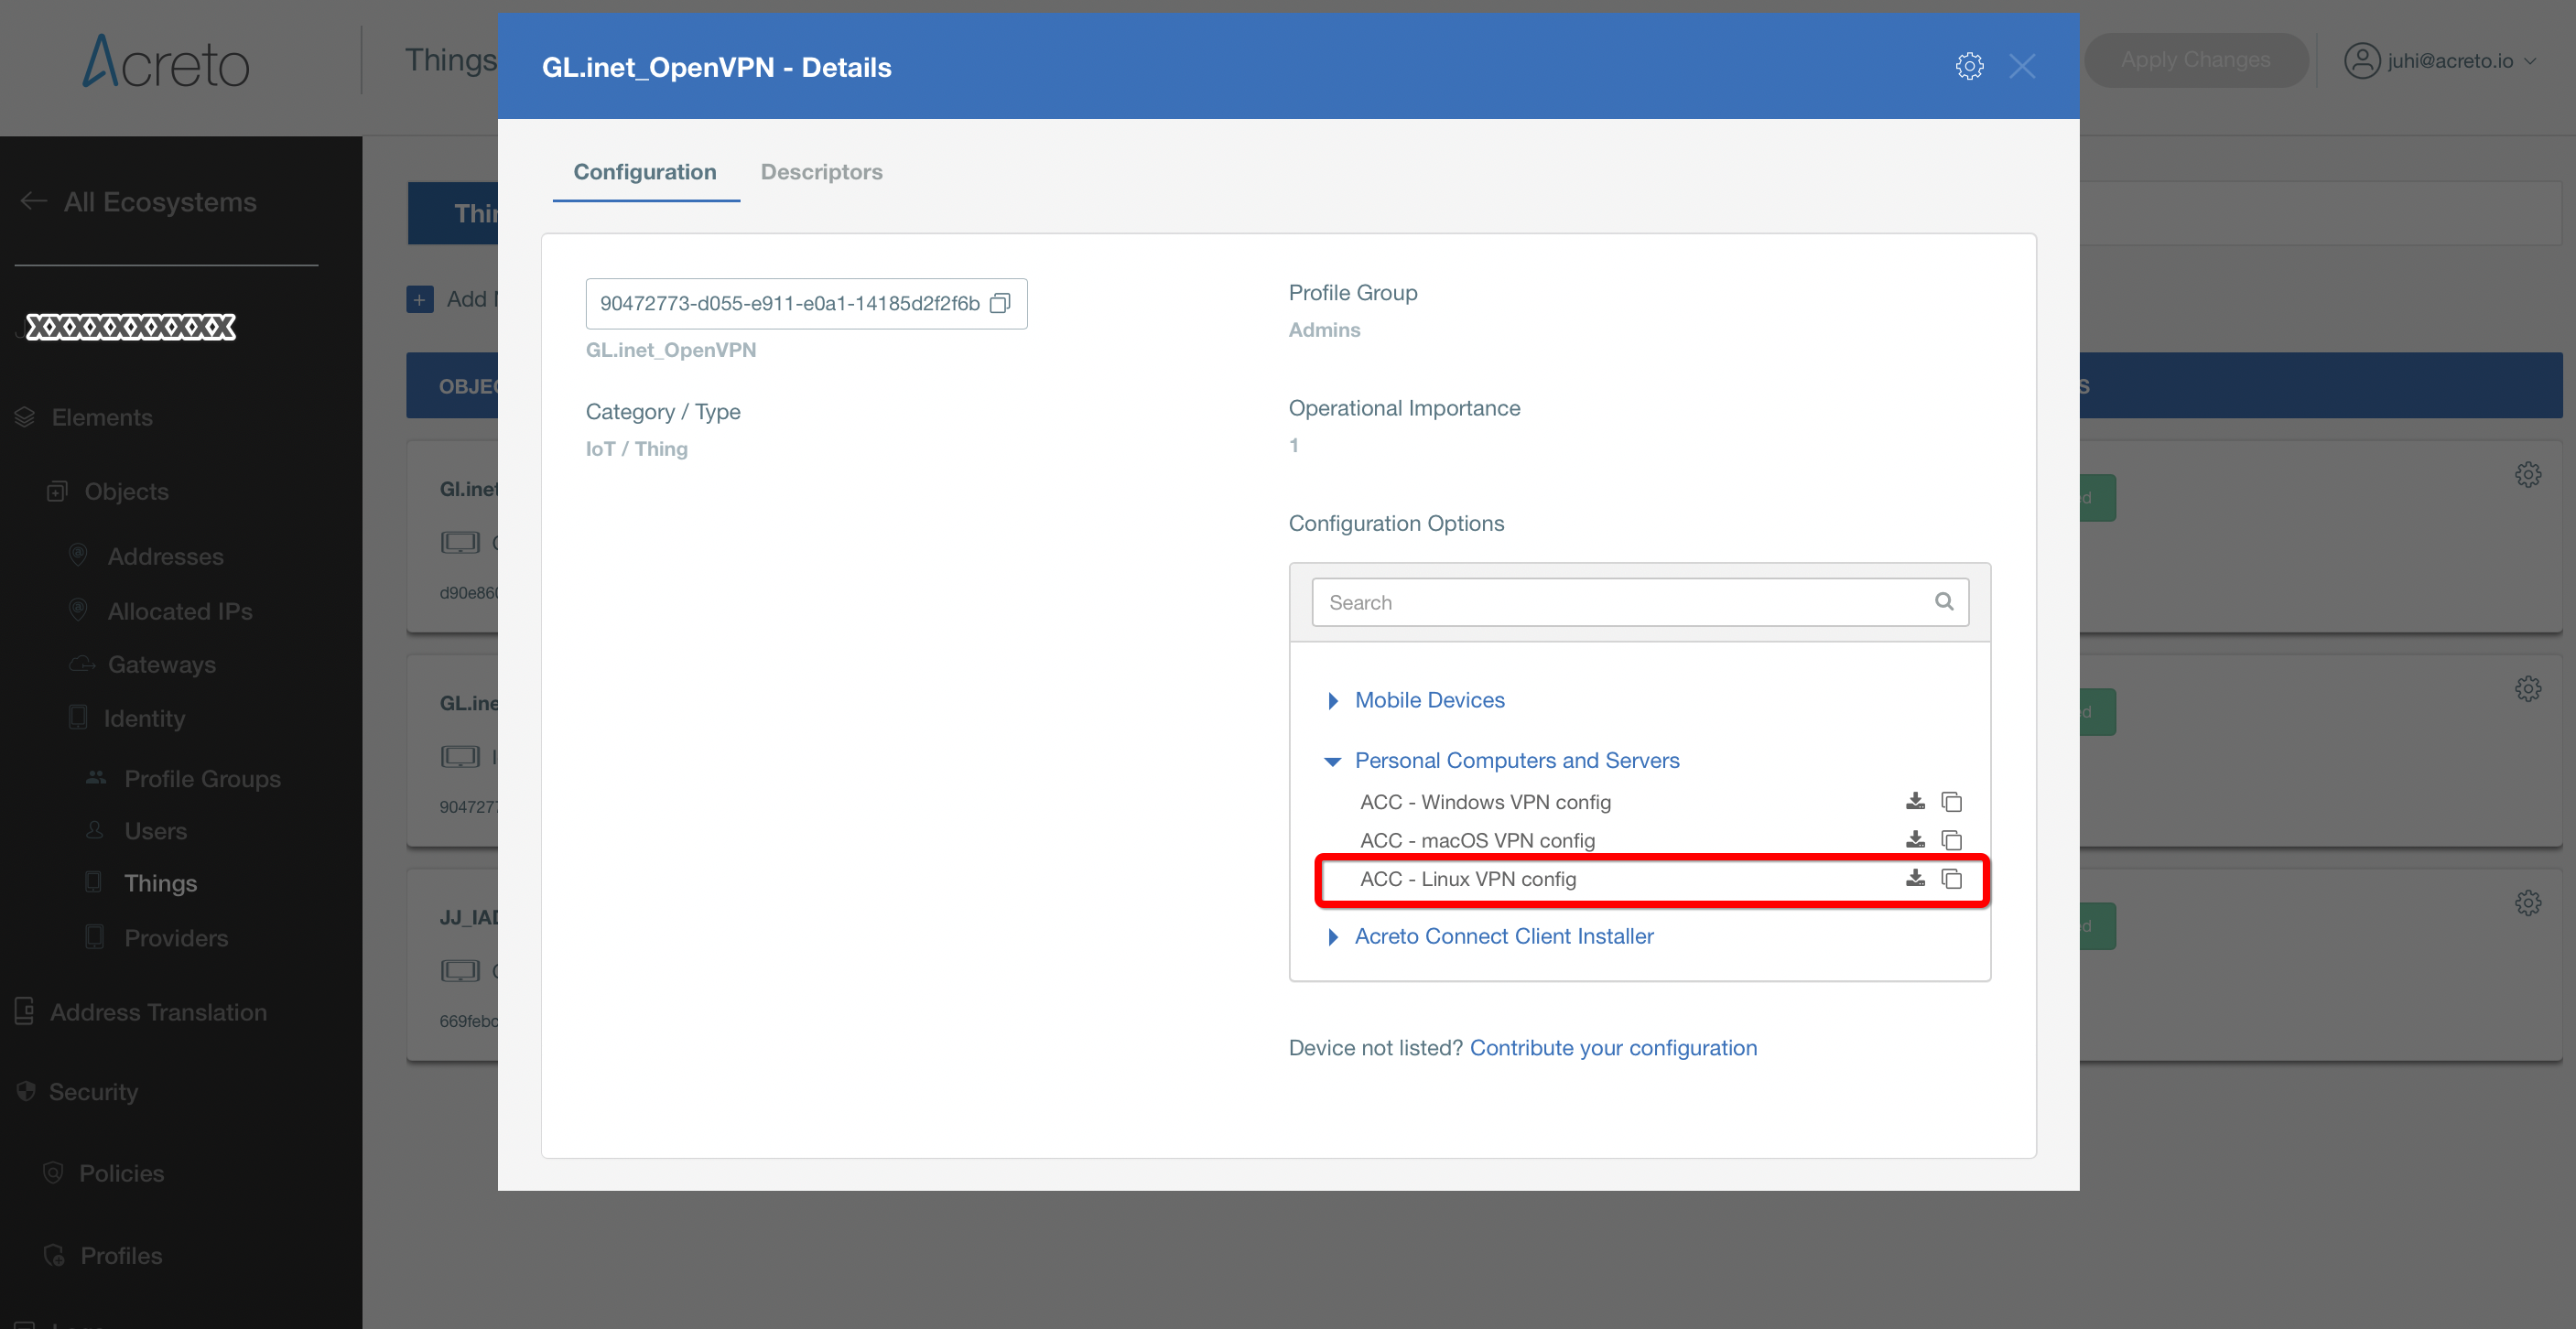Viewport: 2576px width, 1329px height.
Task: Switch to the Descriptors tab
Action: click(821, 172)
